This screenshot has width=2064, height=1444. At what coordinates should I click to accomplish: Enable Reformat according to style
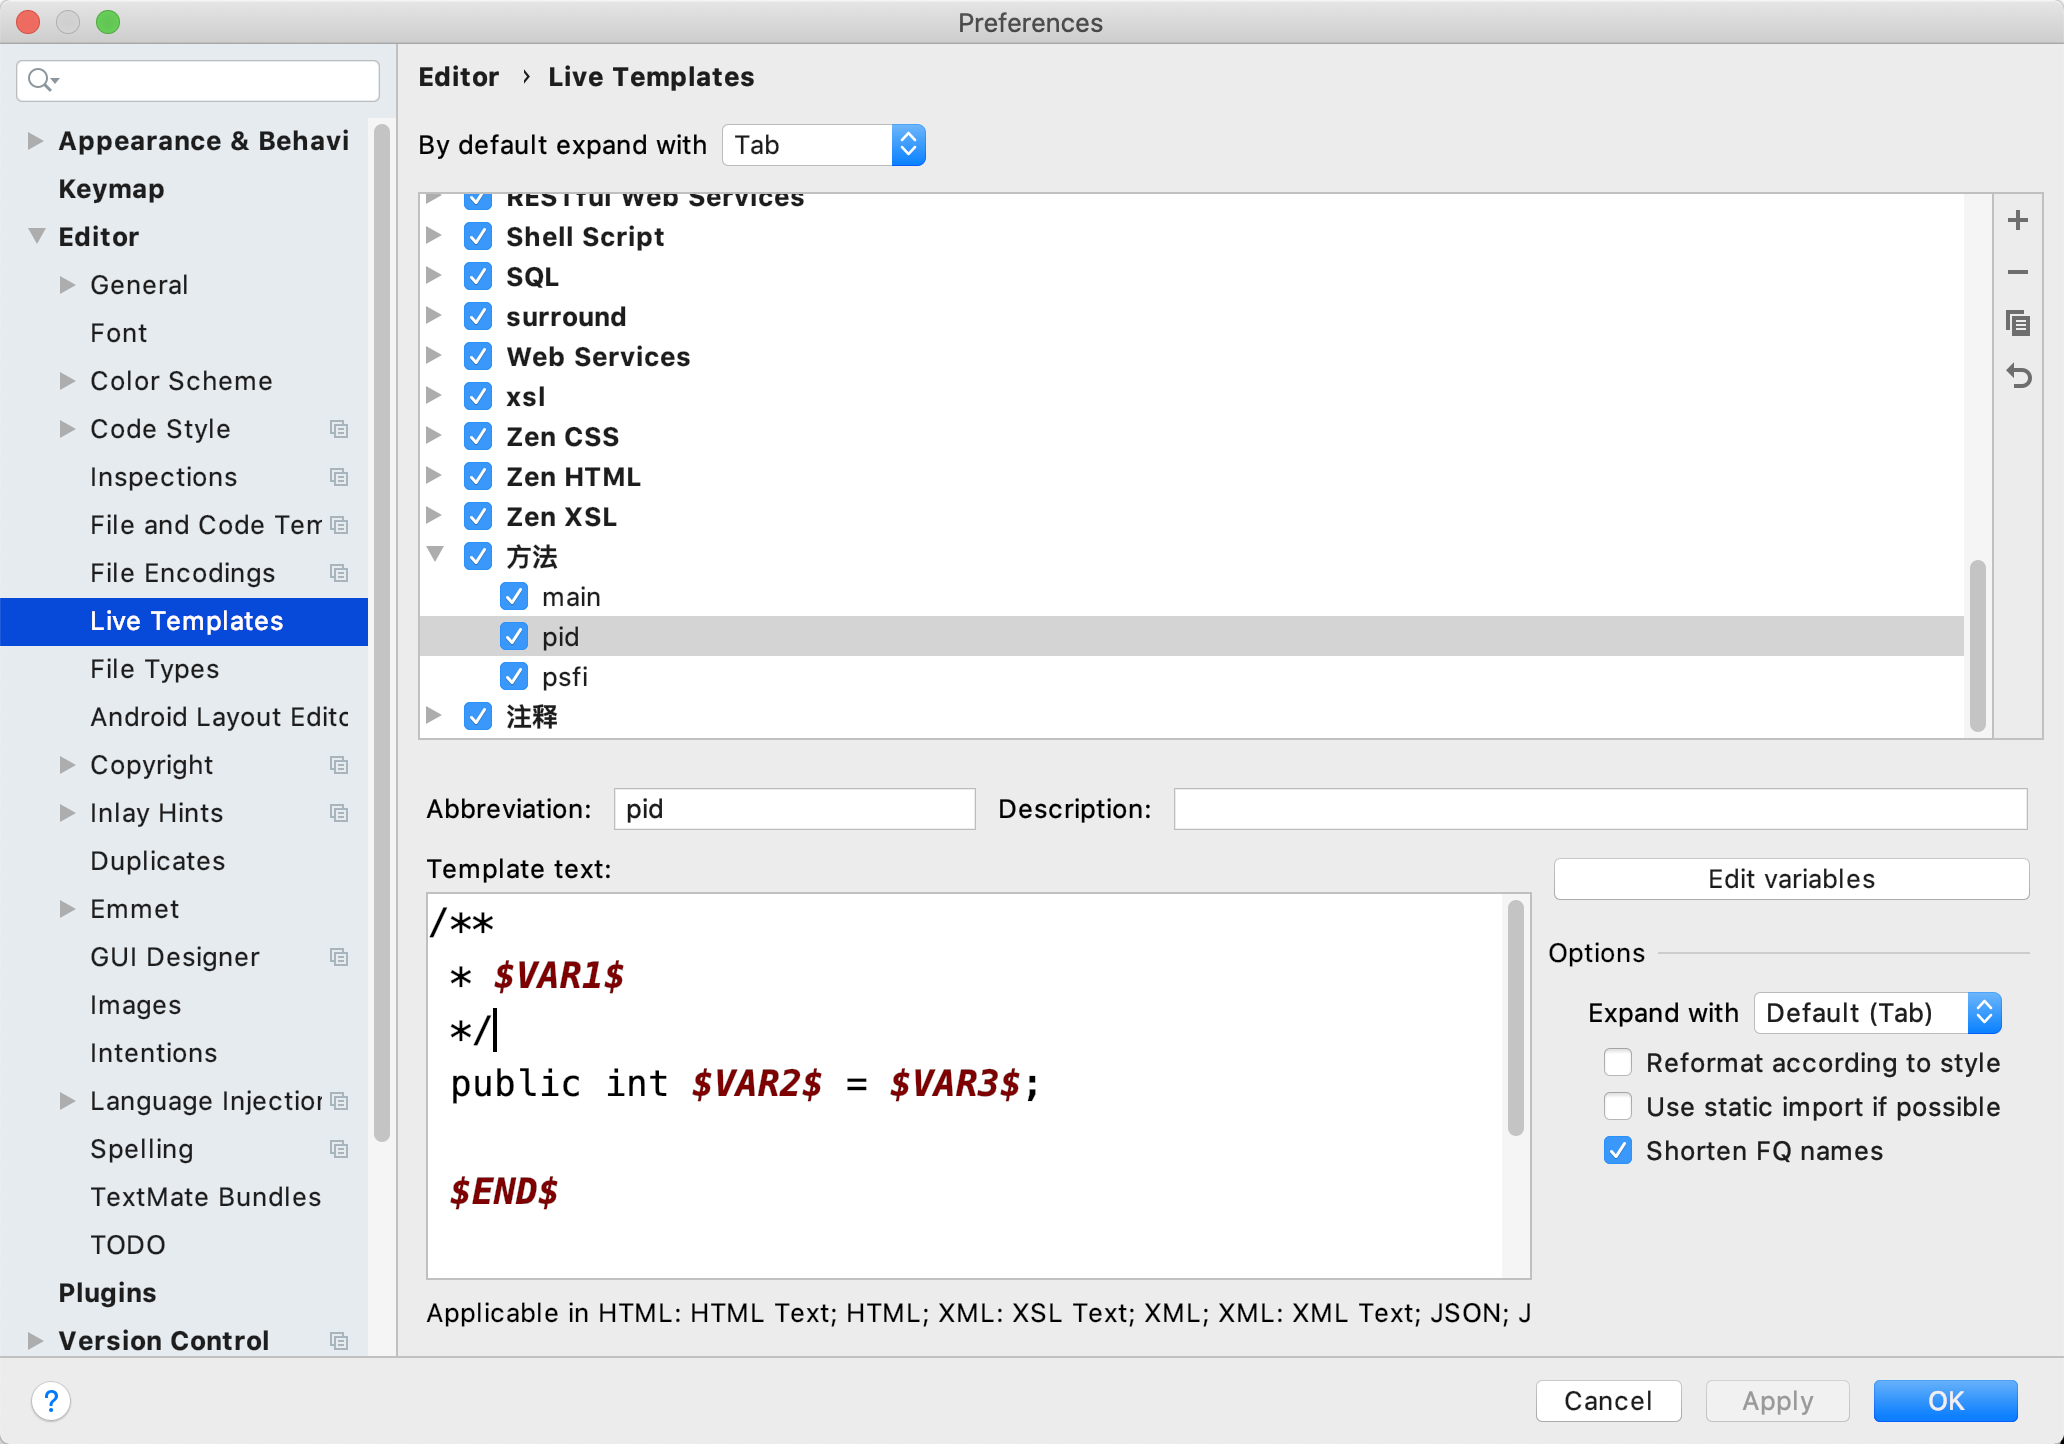pos(1618,1062)
